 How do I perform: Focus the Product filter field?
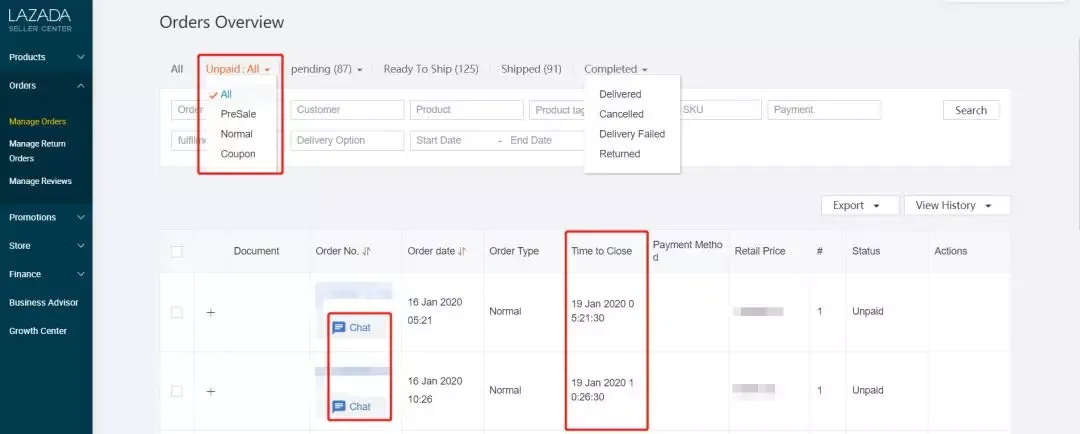466,110
